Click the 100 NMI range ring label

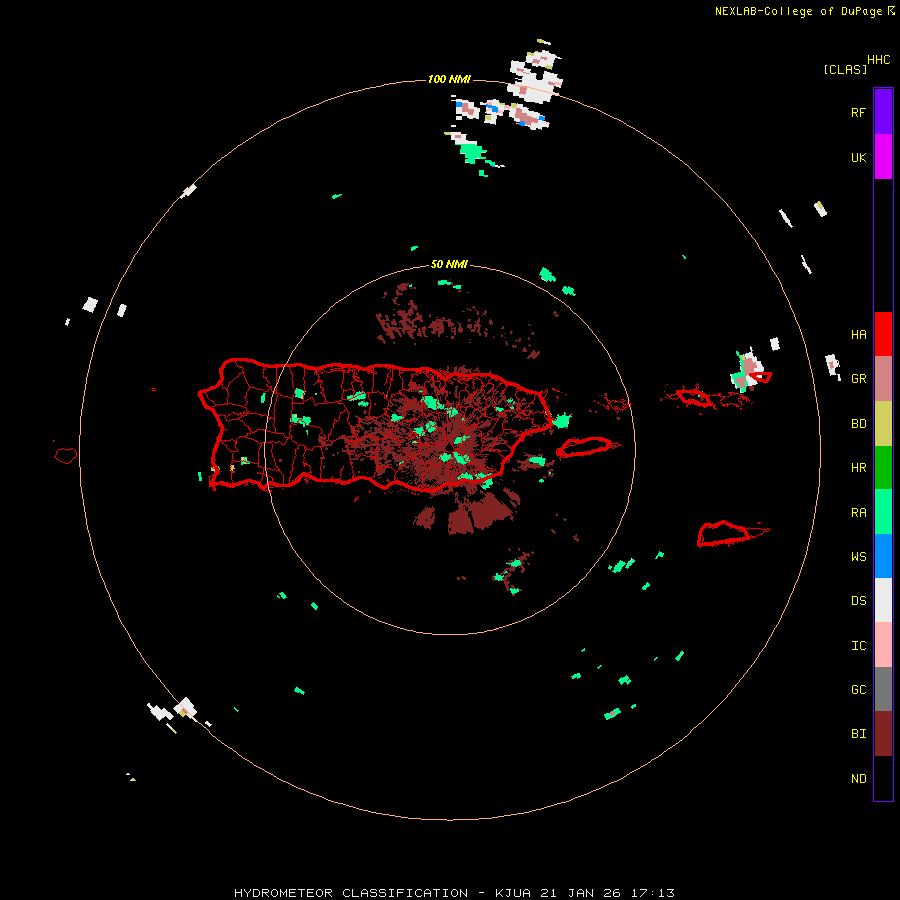click(449, 79)
